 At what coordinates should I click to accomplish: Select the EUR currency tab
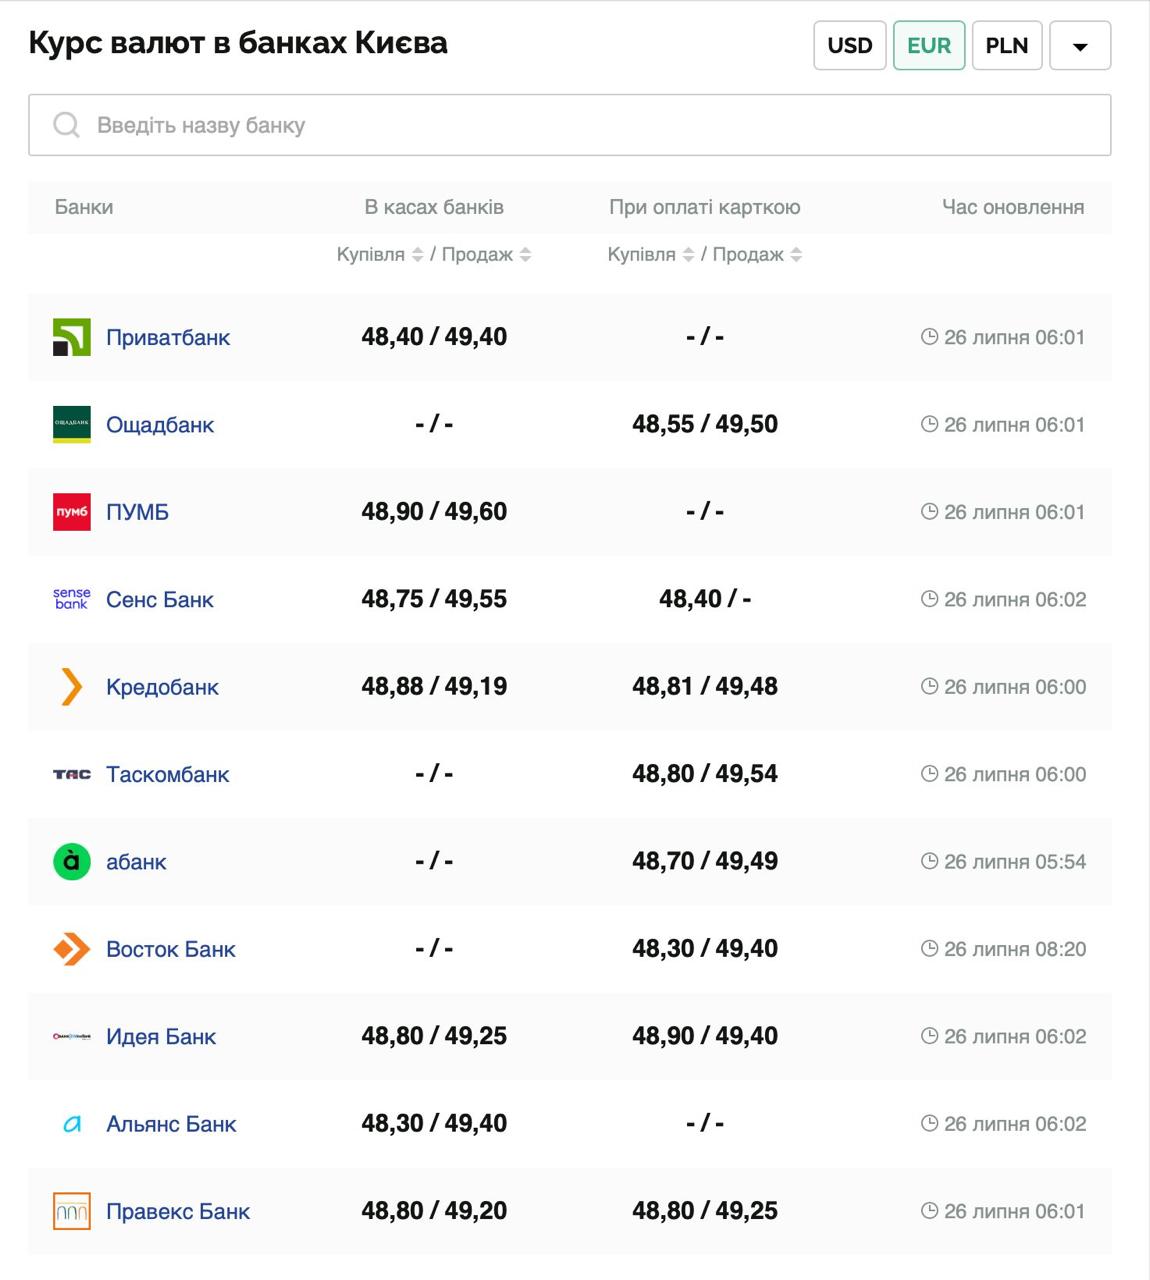pyautogui.click(x=928, y=46)
